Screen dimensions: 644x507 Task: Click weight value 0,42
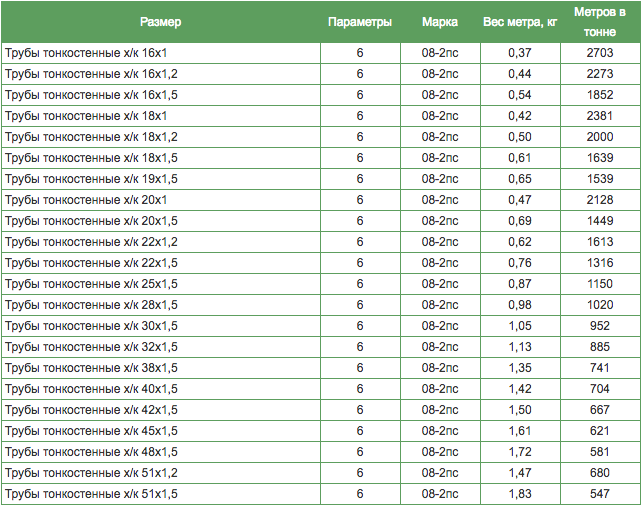(520, 116)
